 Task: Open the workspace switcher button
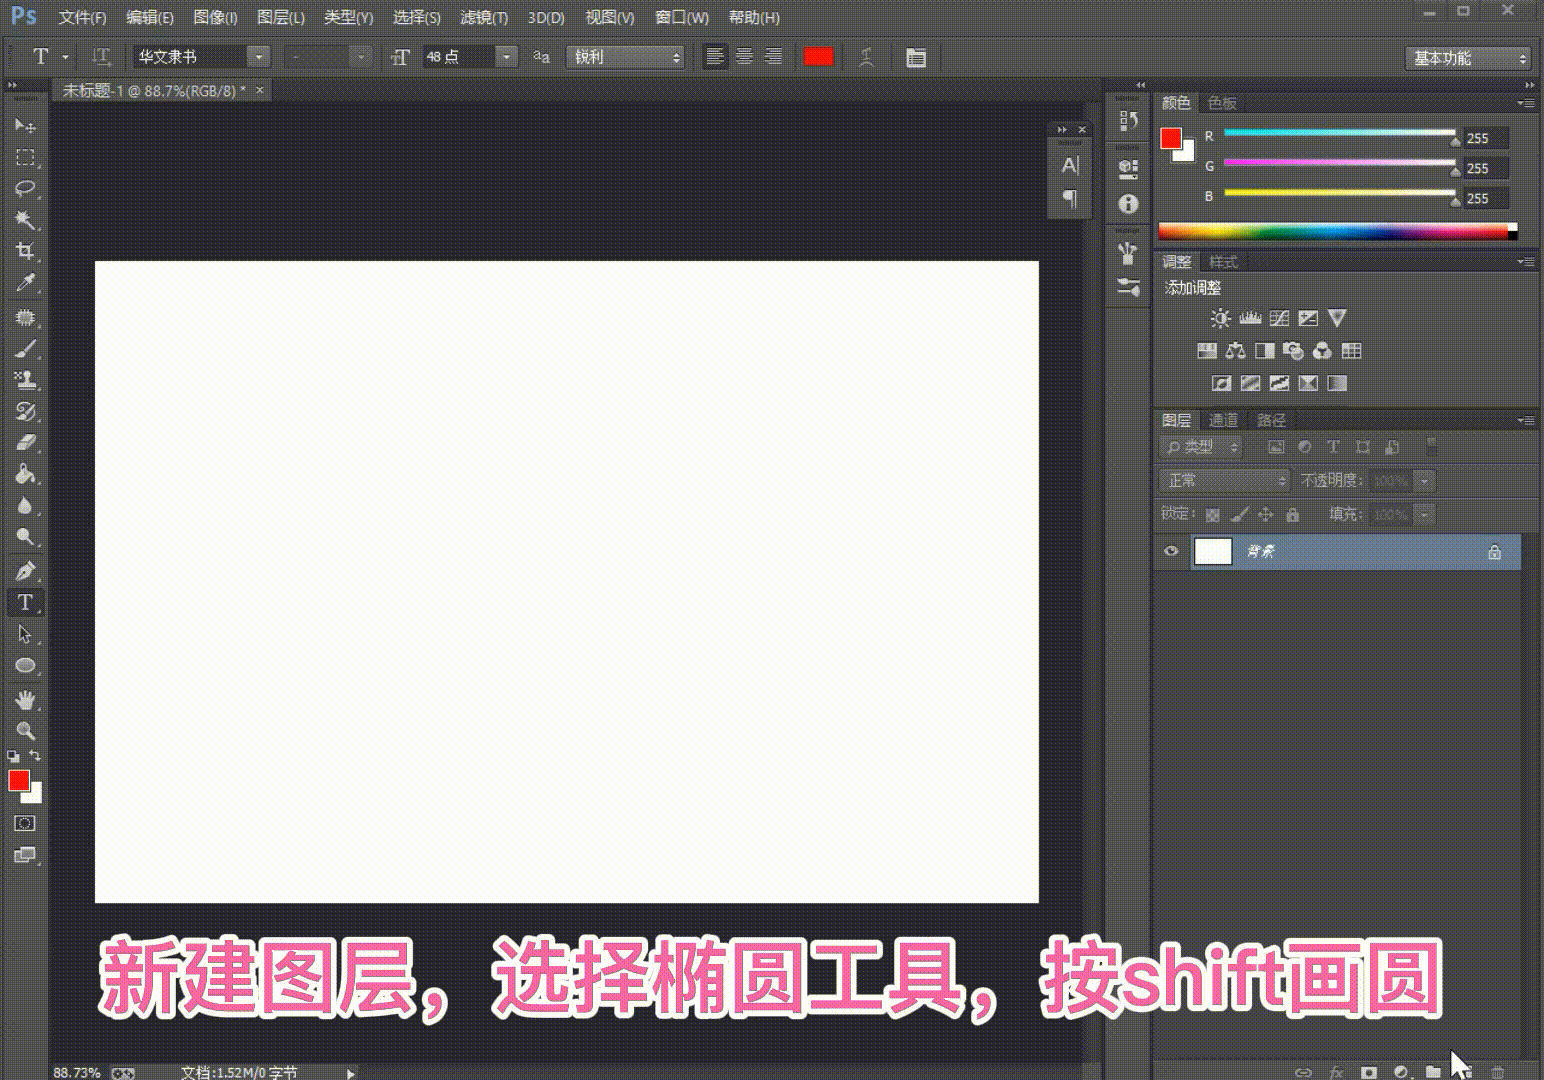1467,58
